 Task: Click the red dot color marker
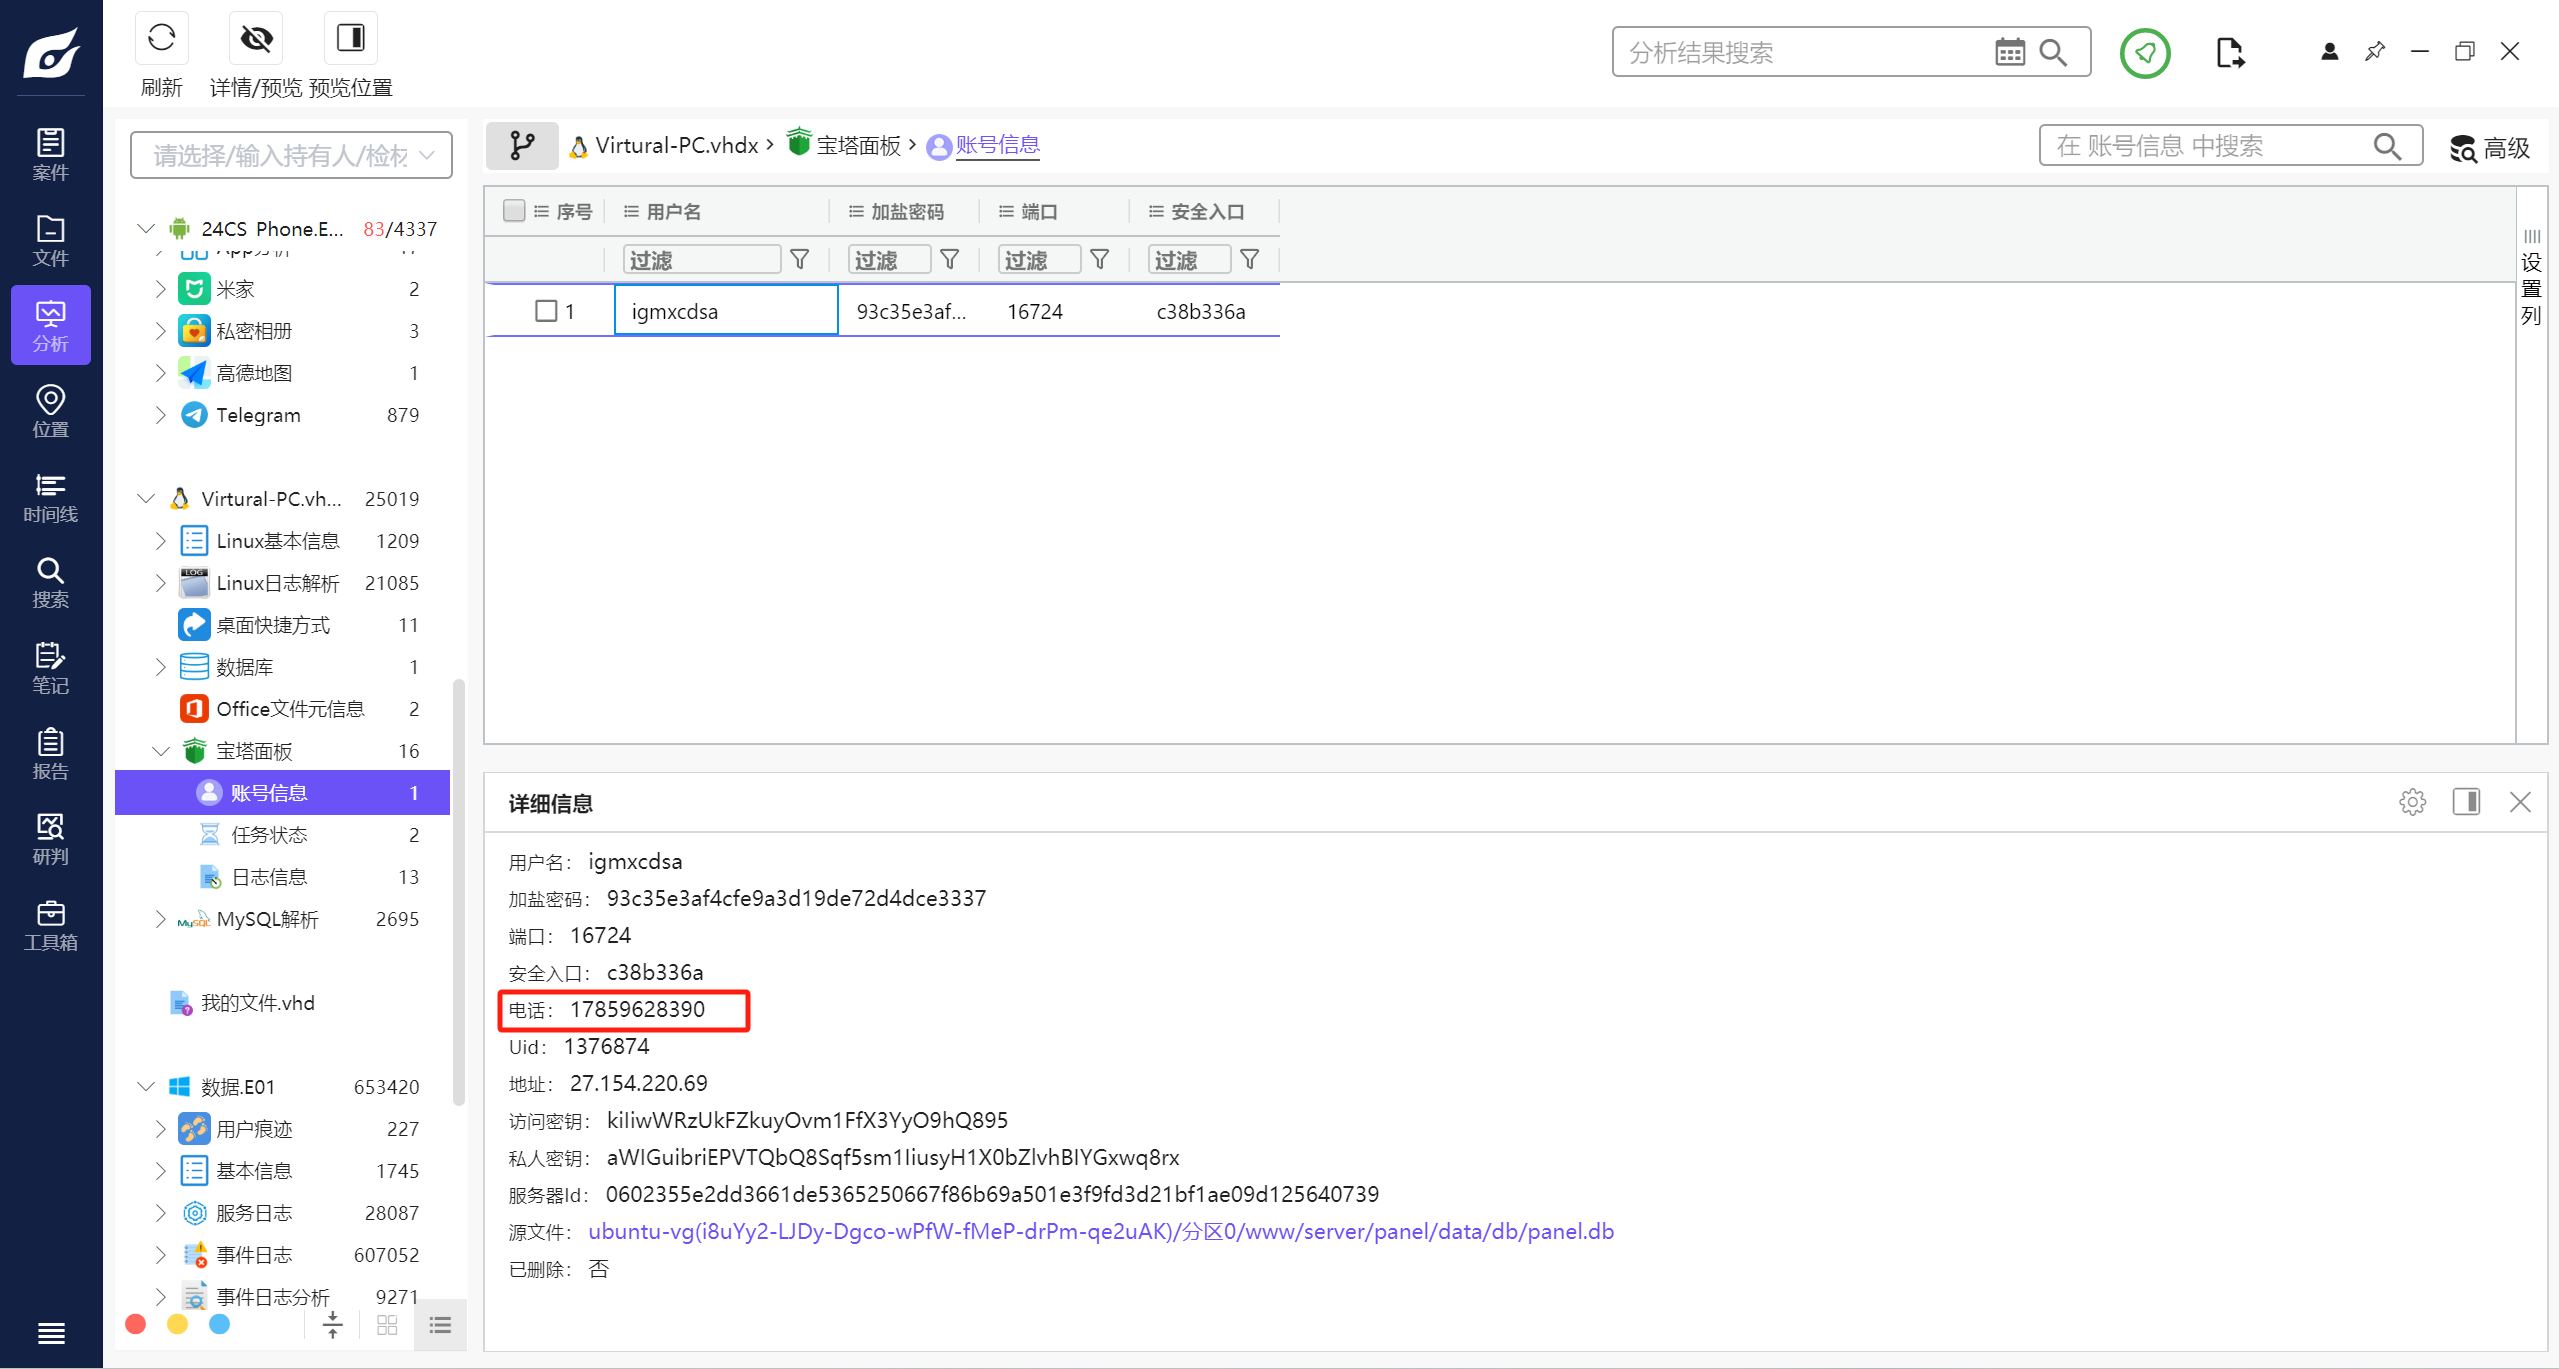pyautogui.click(x=136, y=1324)
